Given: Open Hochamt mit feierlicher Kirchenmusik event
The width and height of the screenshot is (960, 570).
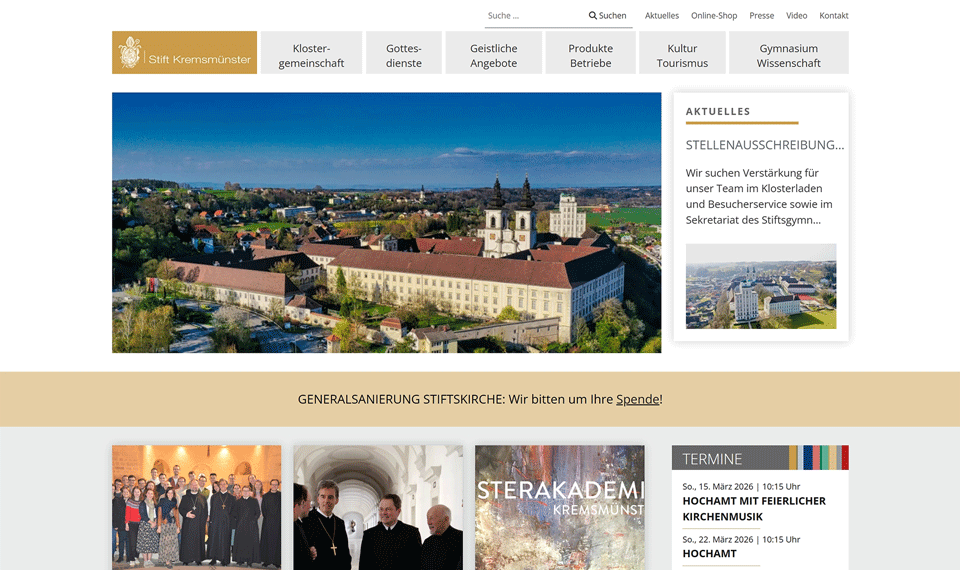Looking at the screenshot, I should [753, 508].
